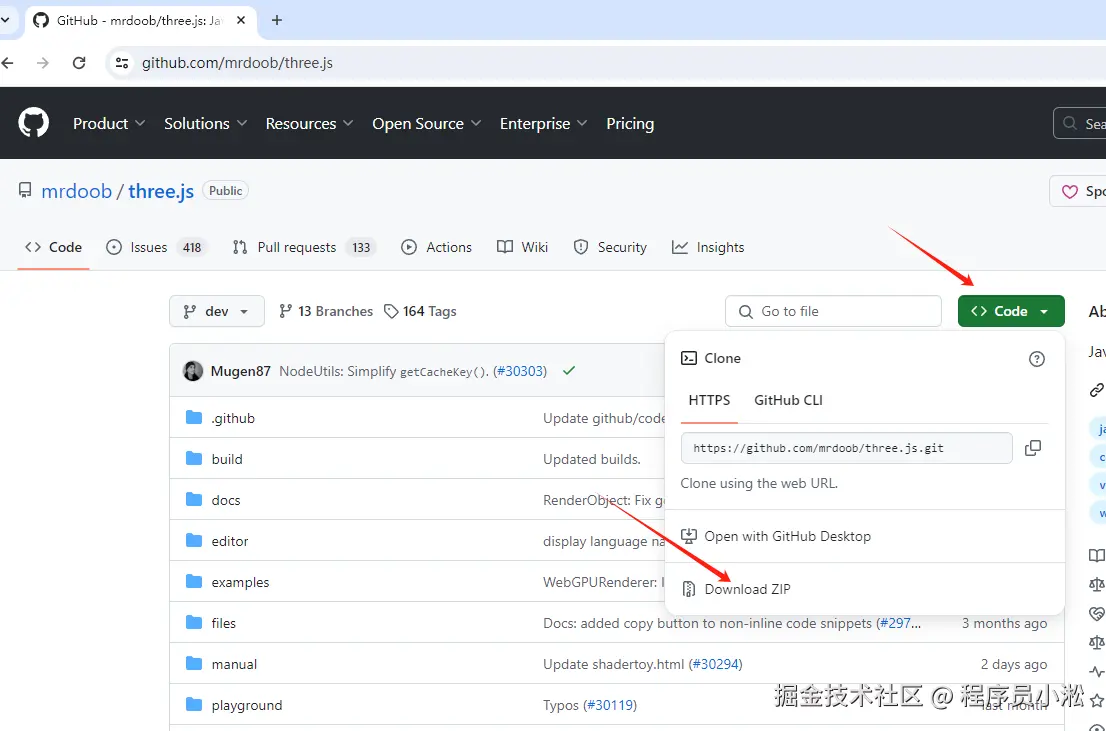Select the Code tab
Screen dimensions: 1106x731
pos(54,247)
